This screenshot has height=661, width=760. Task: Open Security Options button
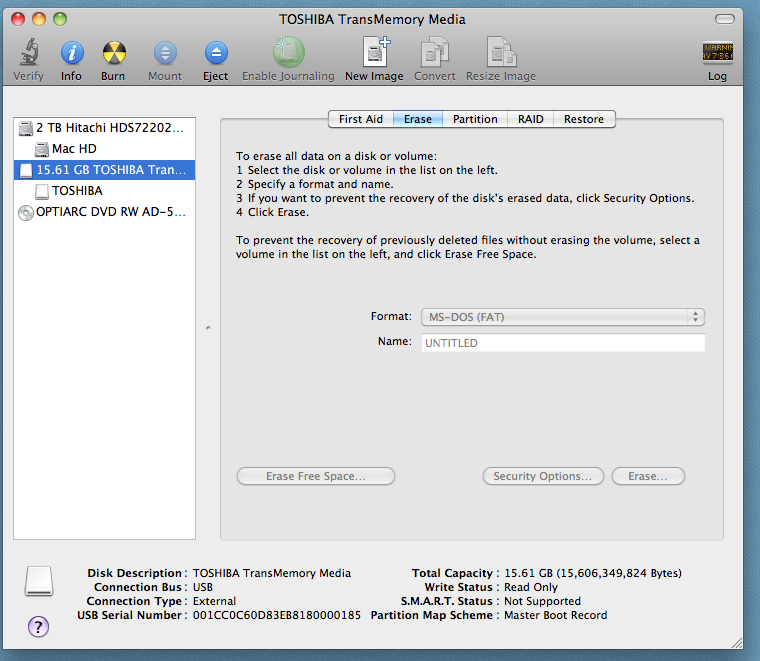click(x=543, y=476)
